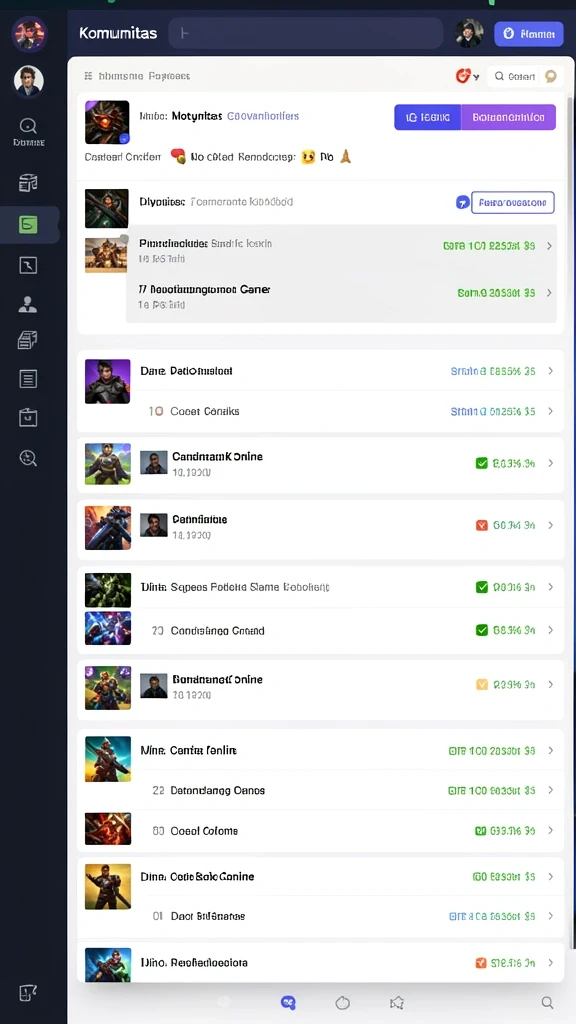The image size is (576, 1024).
Task: Expand the chevron of the 'Detendanog Oanos' row
Action: click(x=551, y=790)
